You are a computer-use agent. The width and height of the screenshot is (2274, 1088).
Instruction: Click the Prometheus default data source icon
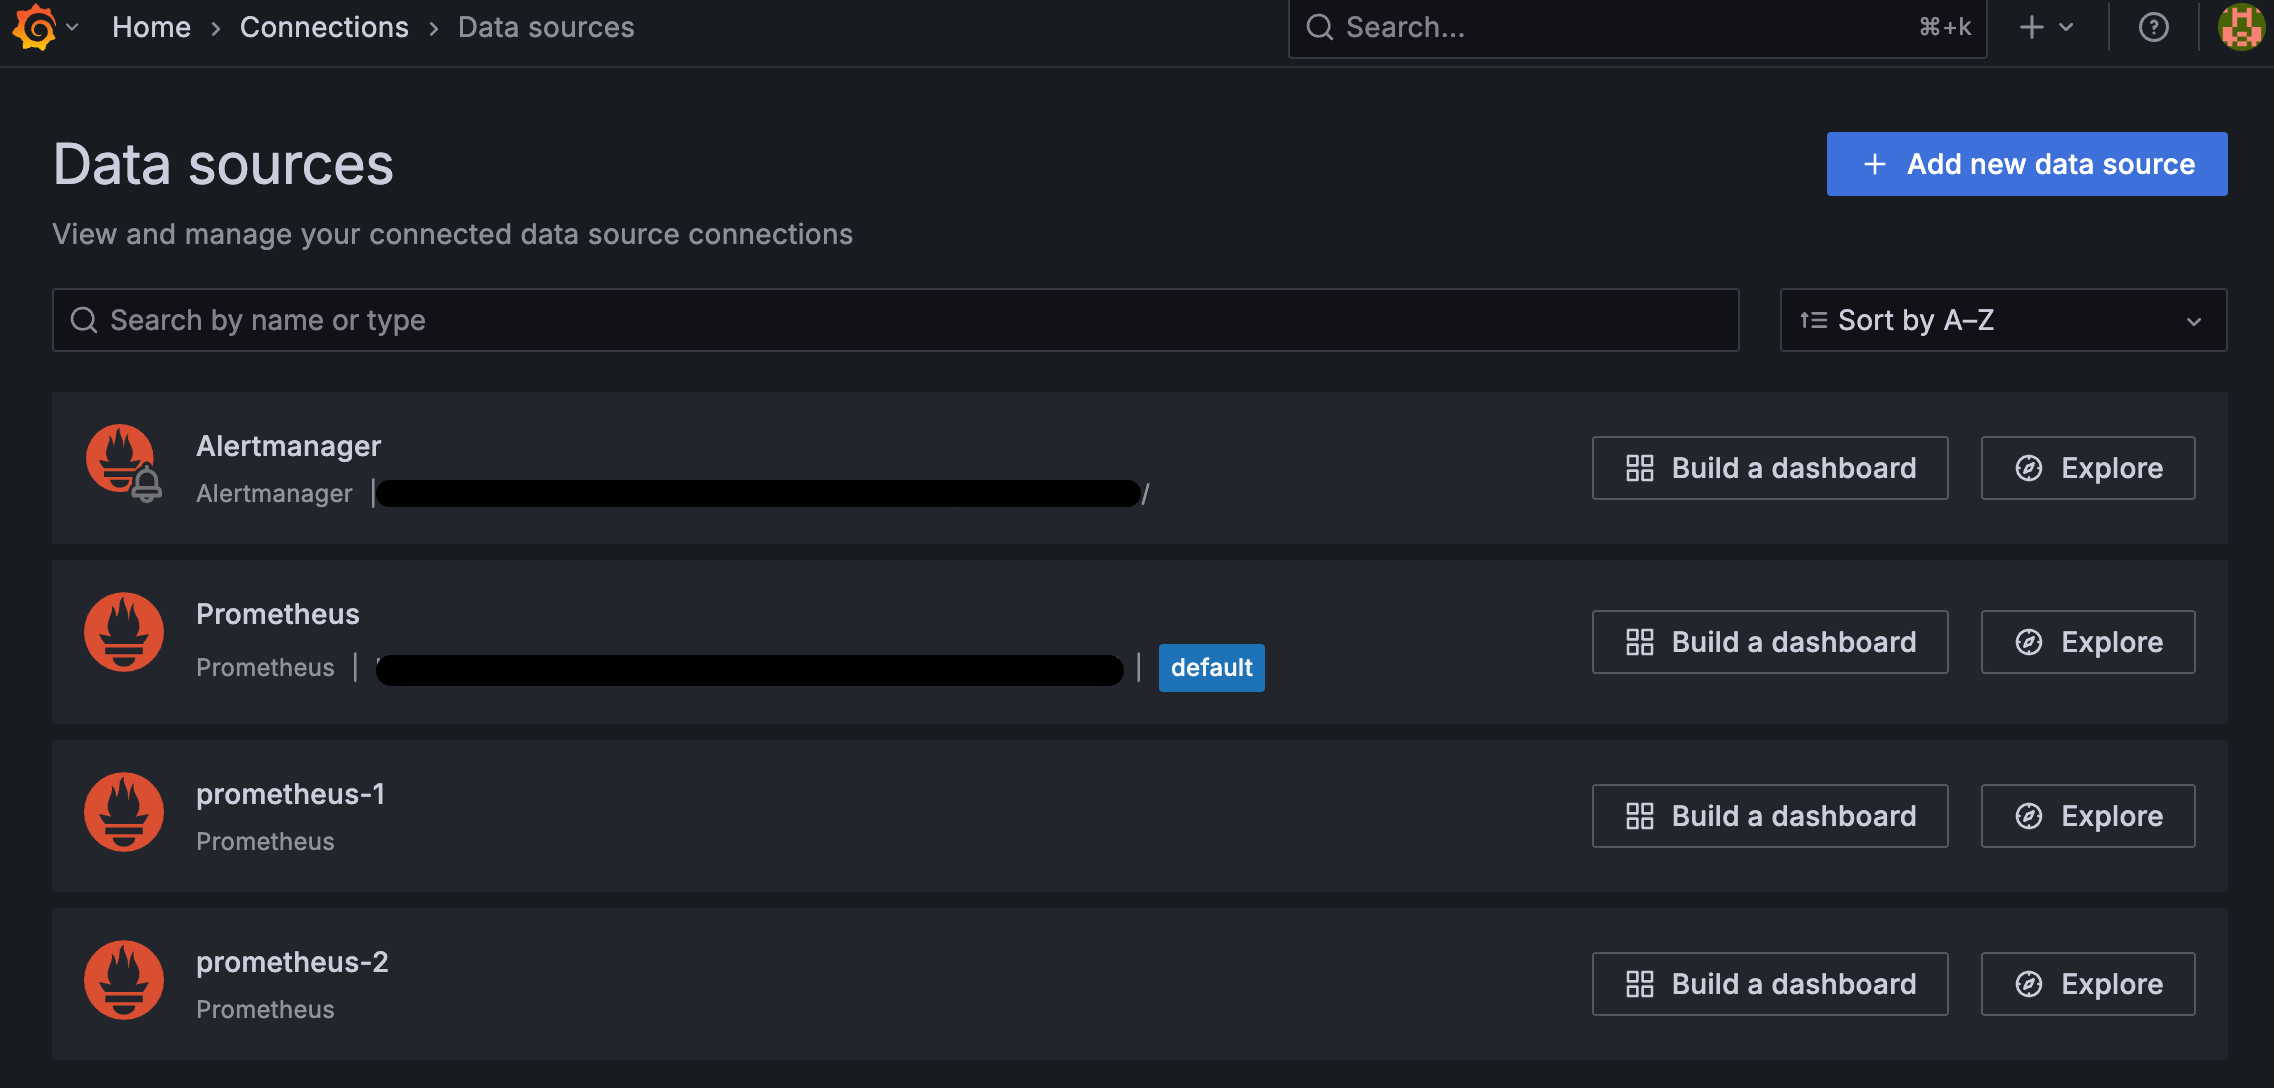[123, 632]
